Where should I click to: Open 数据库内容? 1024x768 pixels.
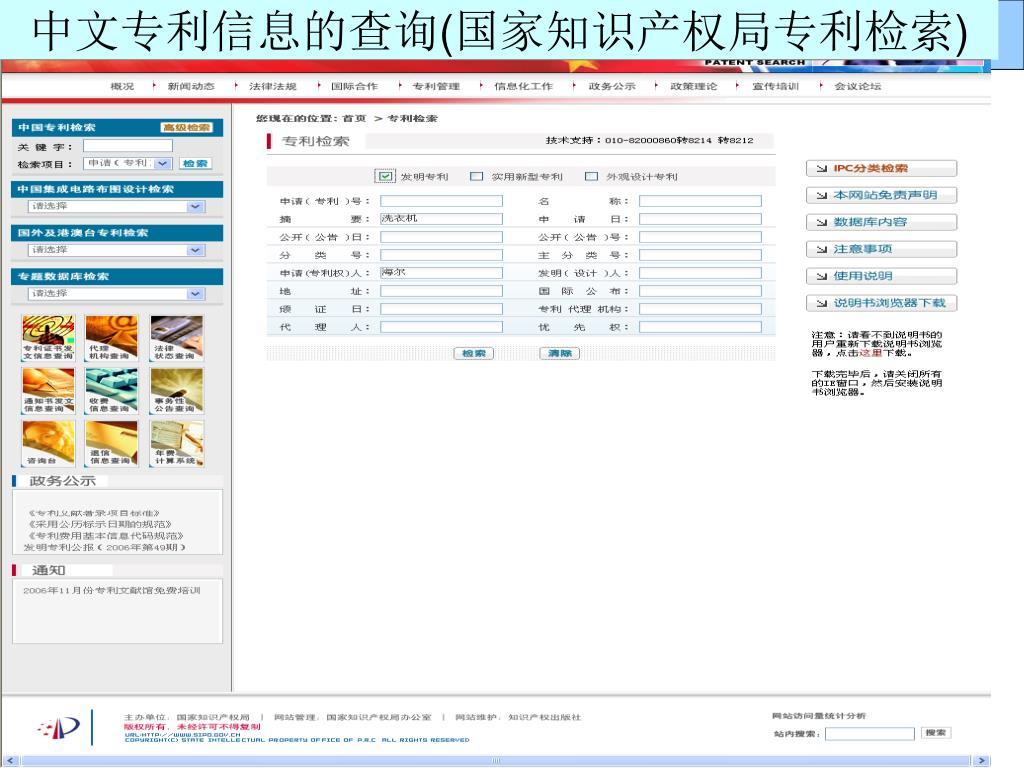click(x=882, y=222)
